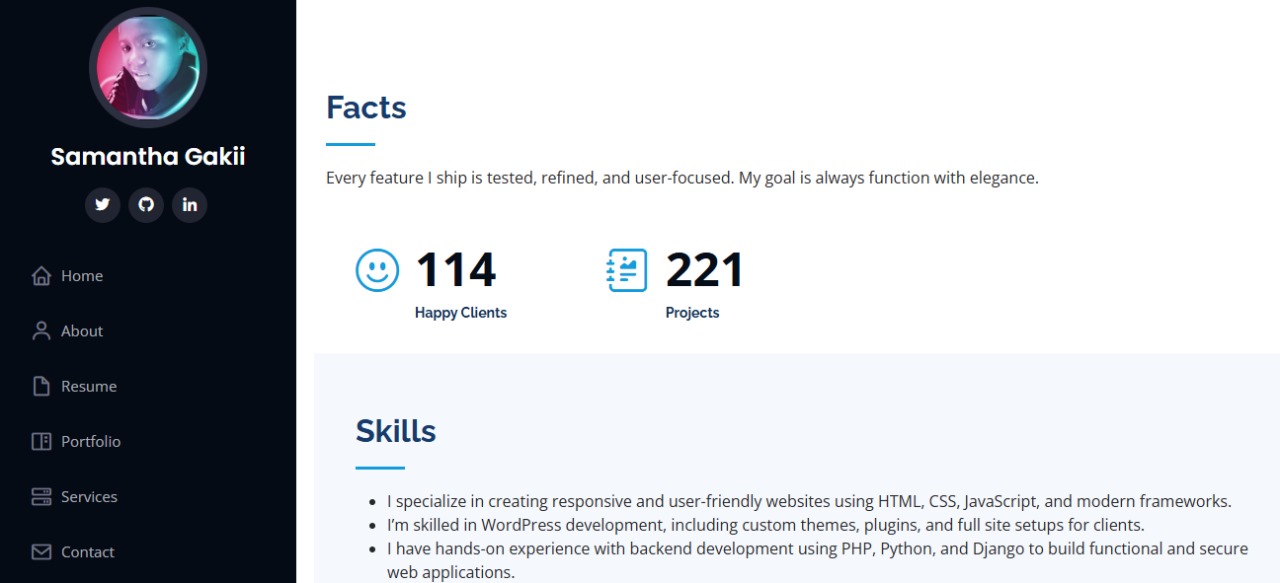Click the Services server icon
Image resolution: width=1280 pixels, height=583 pixels.
pos(41,497)
